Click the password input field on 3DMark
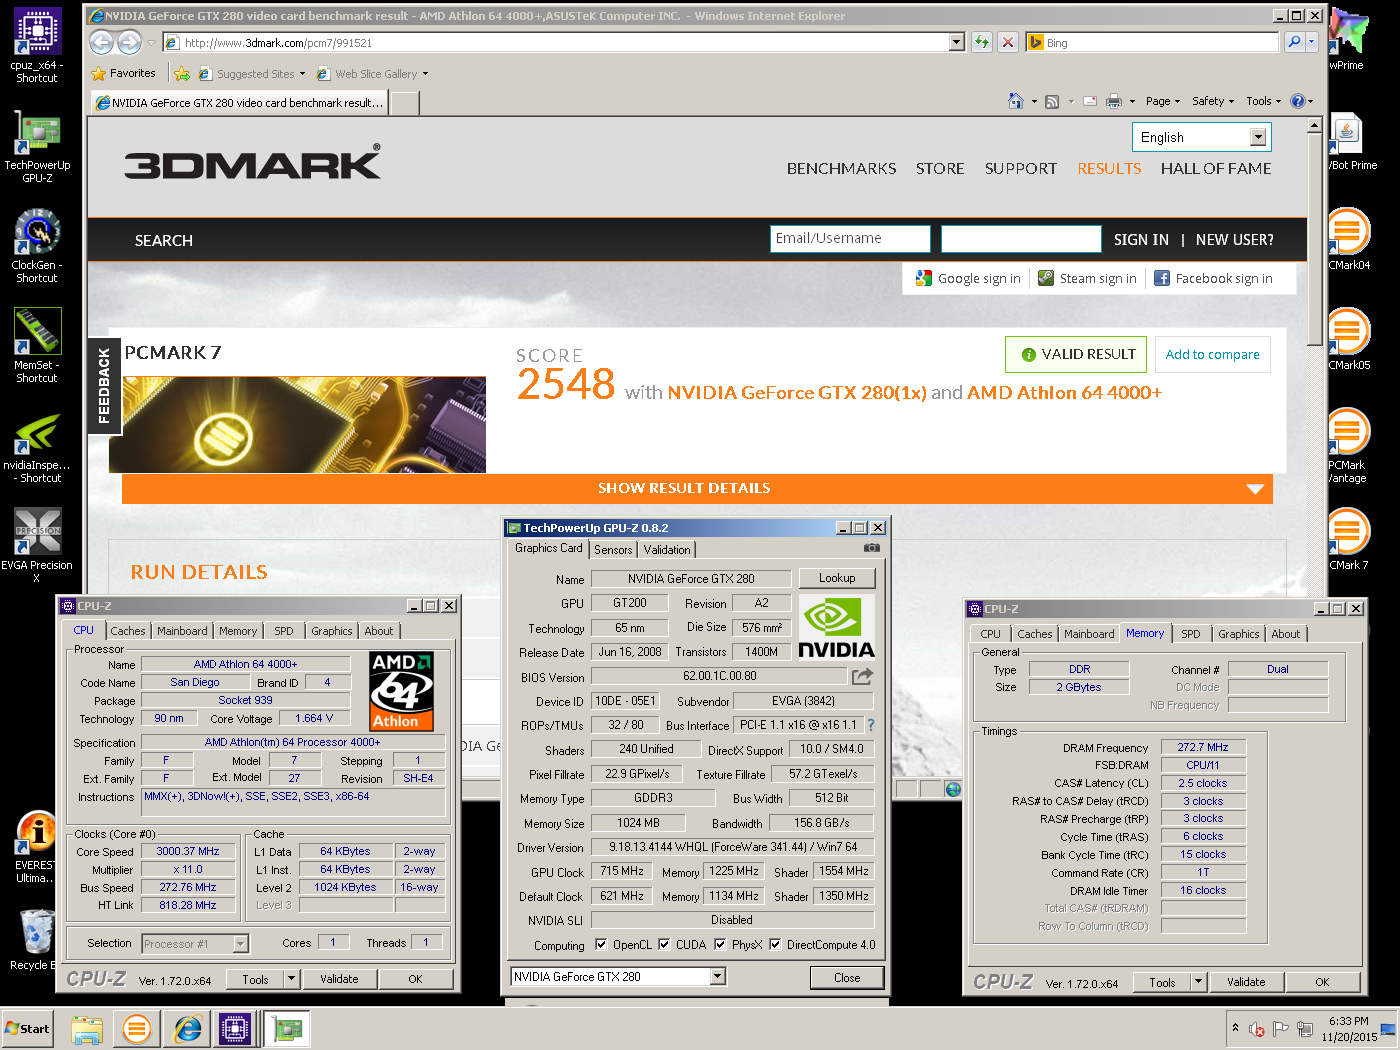Viewport: 1400px width, 1050px height. (1021, 239)
